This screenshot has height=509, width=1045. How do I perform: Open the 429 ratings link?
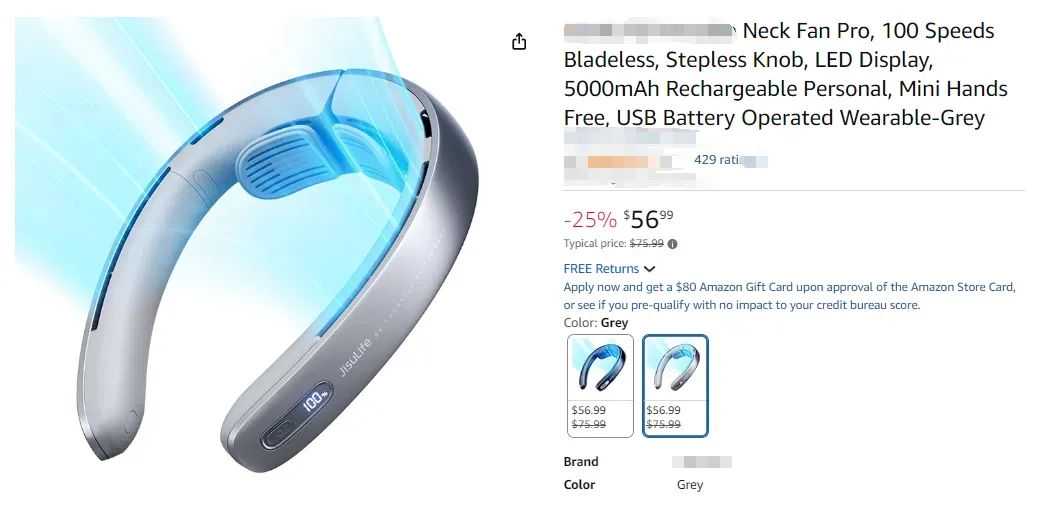(730, 160)
